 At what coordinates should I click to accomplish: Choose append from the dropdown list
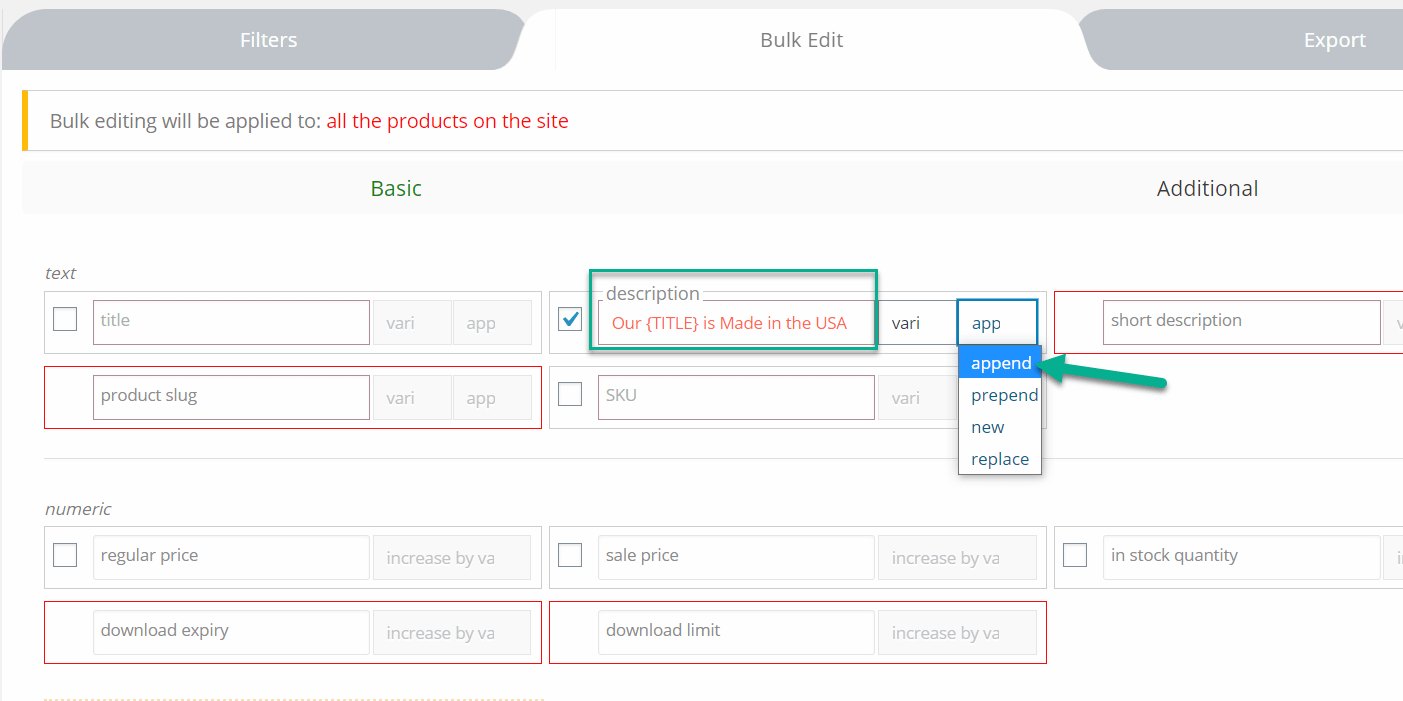tap(1000, 363)
